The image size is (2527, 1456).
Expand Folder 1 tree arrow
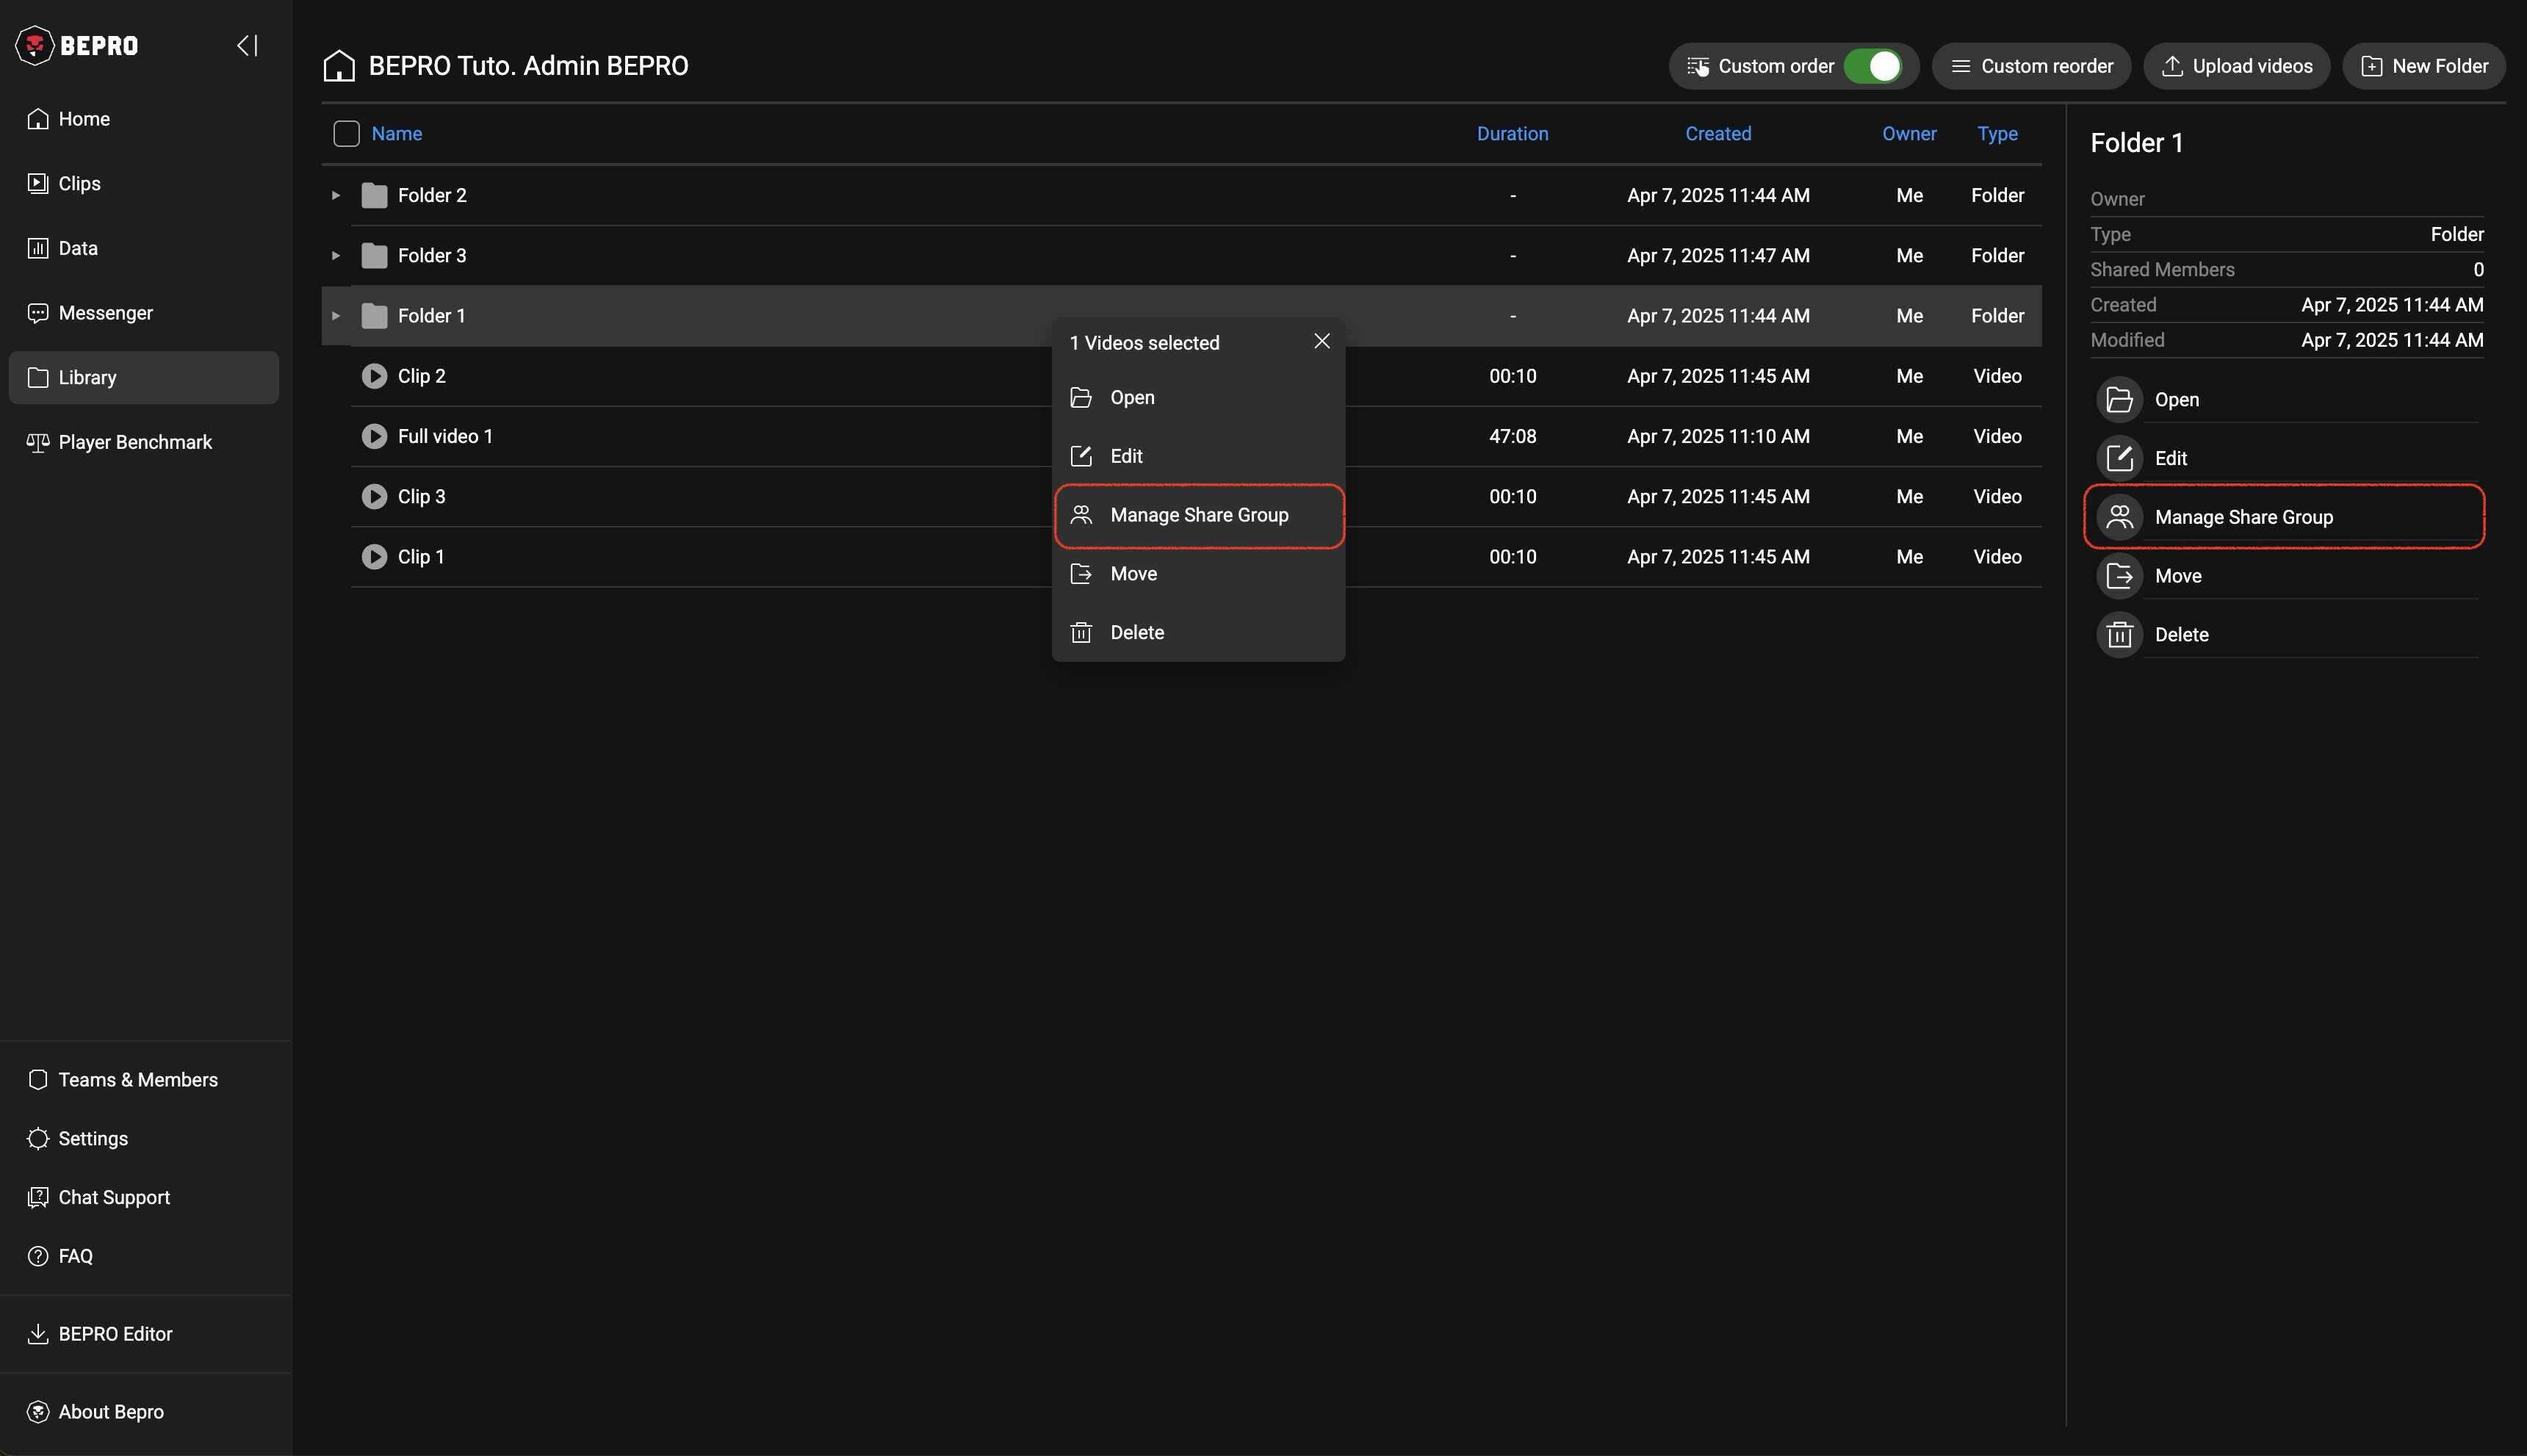(x=336, y=316)
